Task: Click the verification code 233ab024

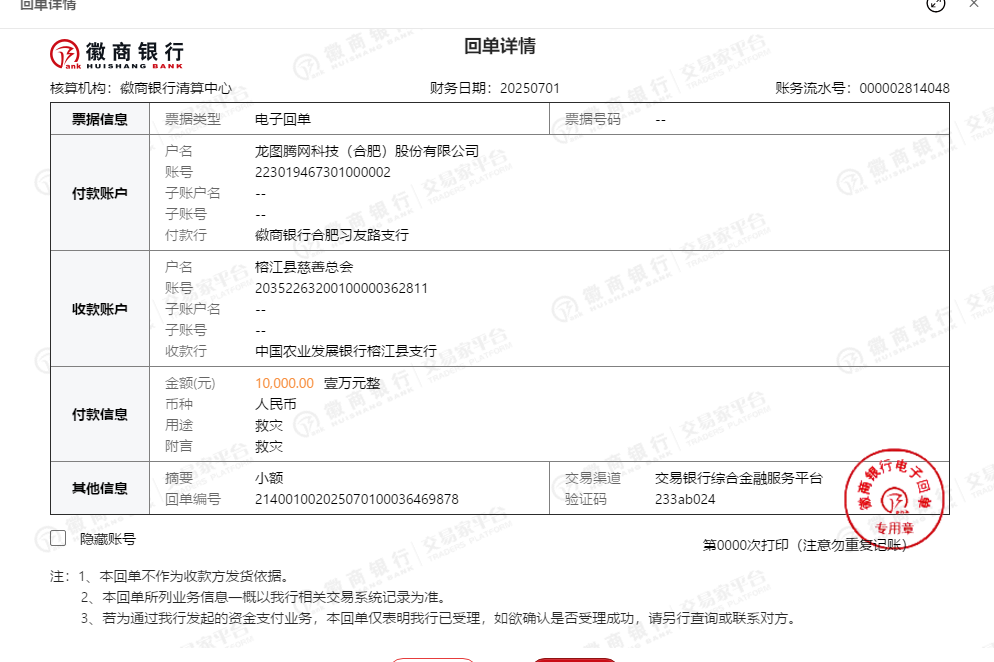Action: [685, 499]
